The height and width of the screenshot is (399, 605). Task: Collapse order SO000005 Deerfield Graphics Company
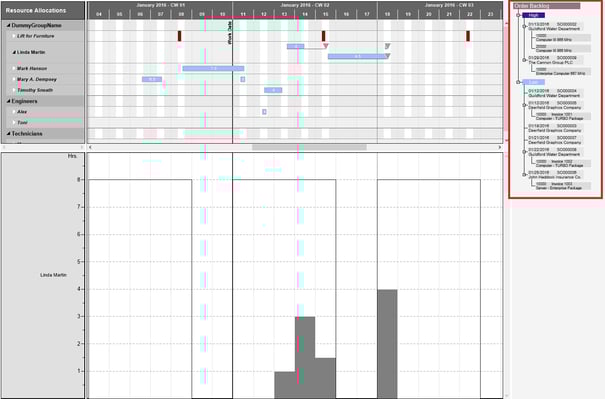tap(524, 105)
